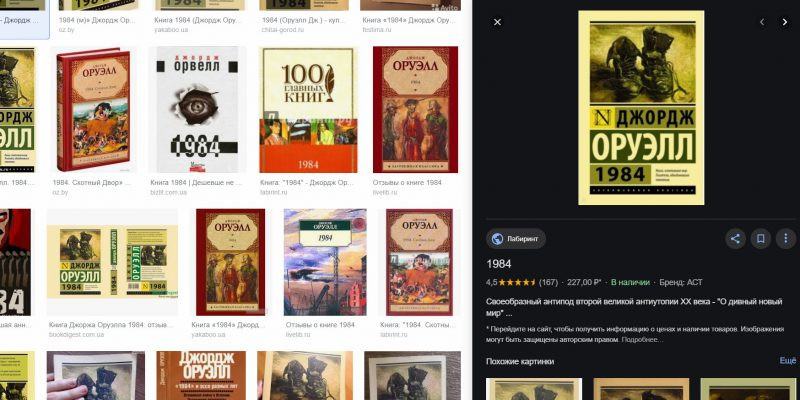Select the Орвелл eye cover thumbnail
800x400 pixels.
(x=198, y=110)
